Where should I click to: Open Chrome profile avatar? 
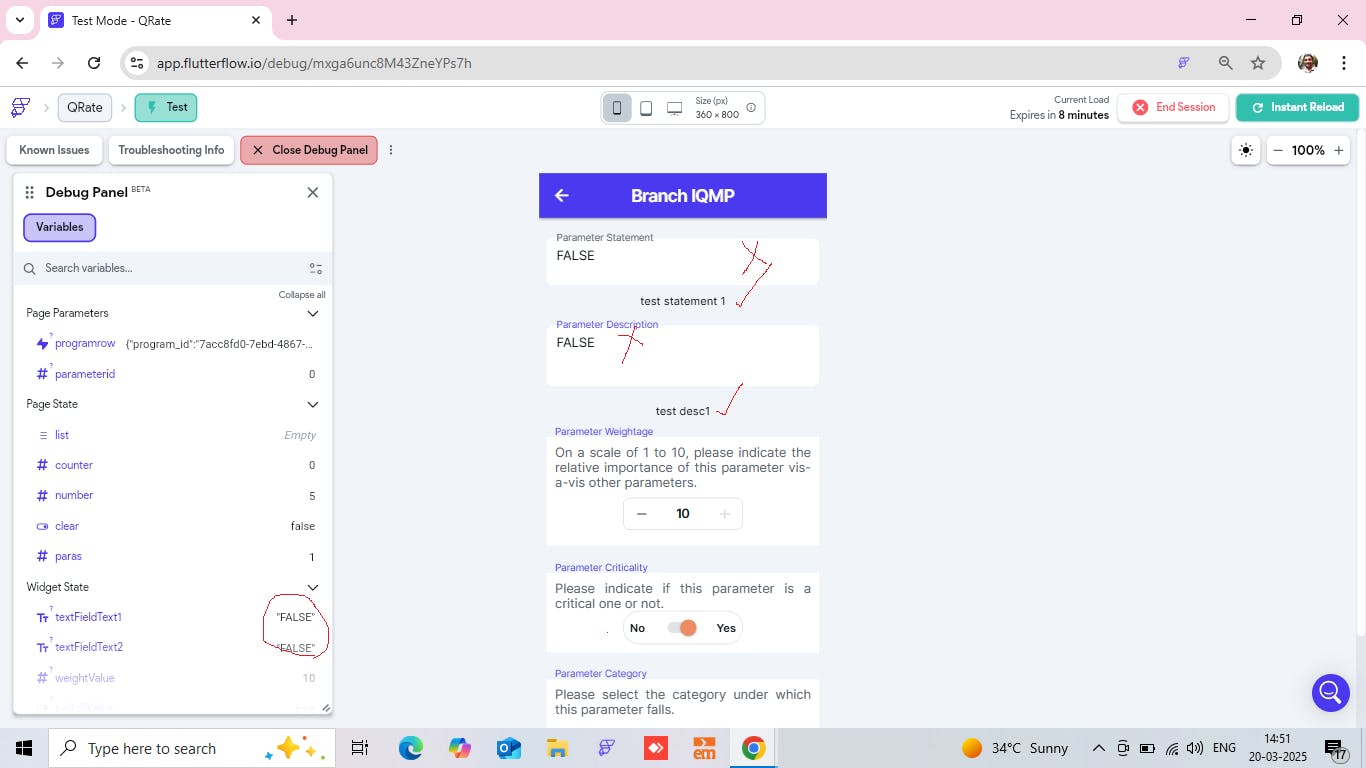(x=1307, y=63)
